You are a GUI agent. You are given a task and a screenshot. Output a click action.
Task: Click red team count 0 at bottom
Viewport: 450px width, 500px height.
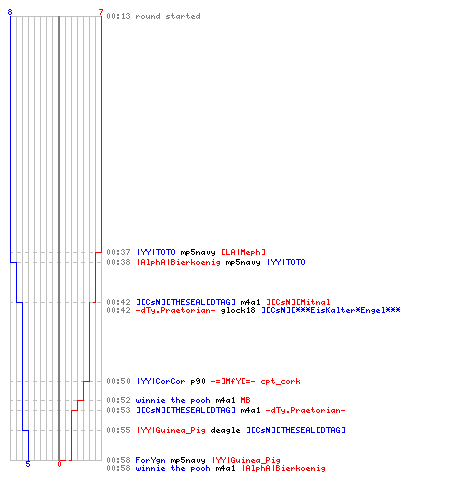pos(59,464)
